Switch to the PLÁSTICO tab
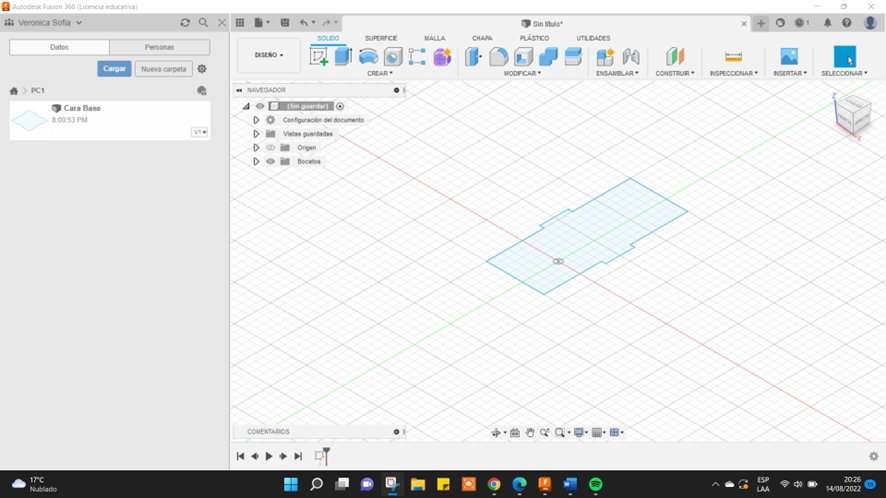The image size is (886, 498). pyautogui.click(x=534, y=38)
